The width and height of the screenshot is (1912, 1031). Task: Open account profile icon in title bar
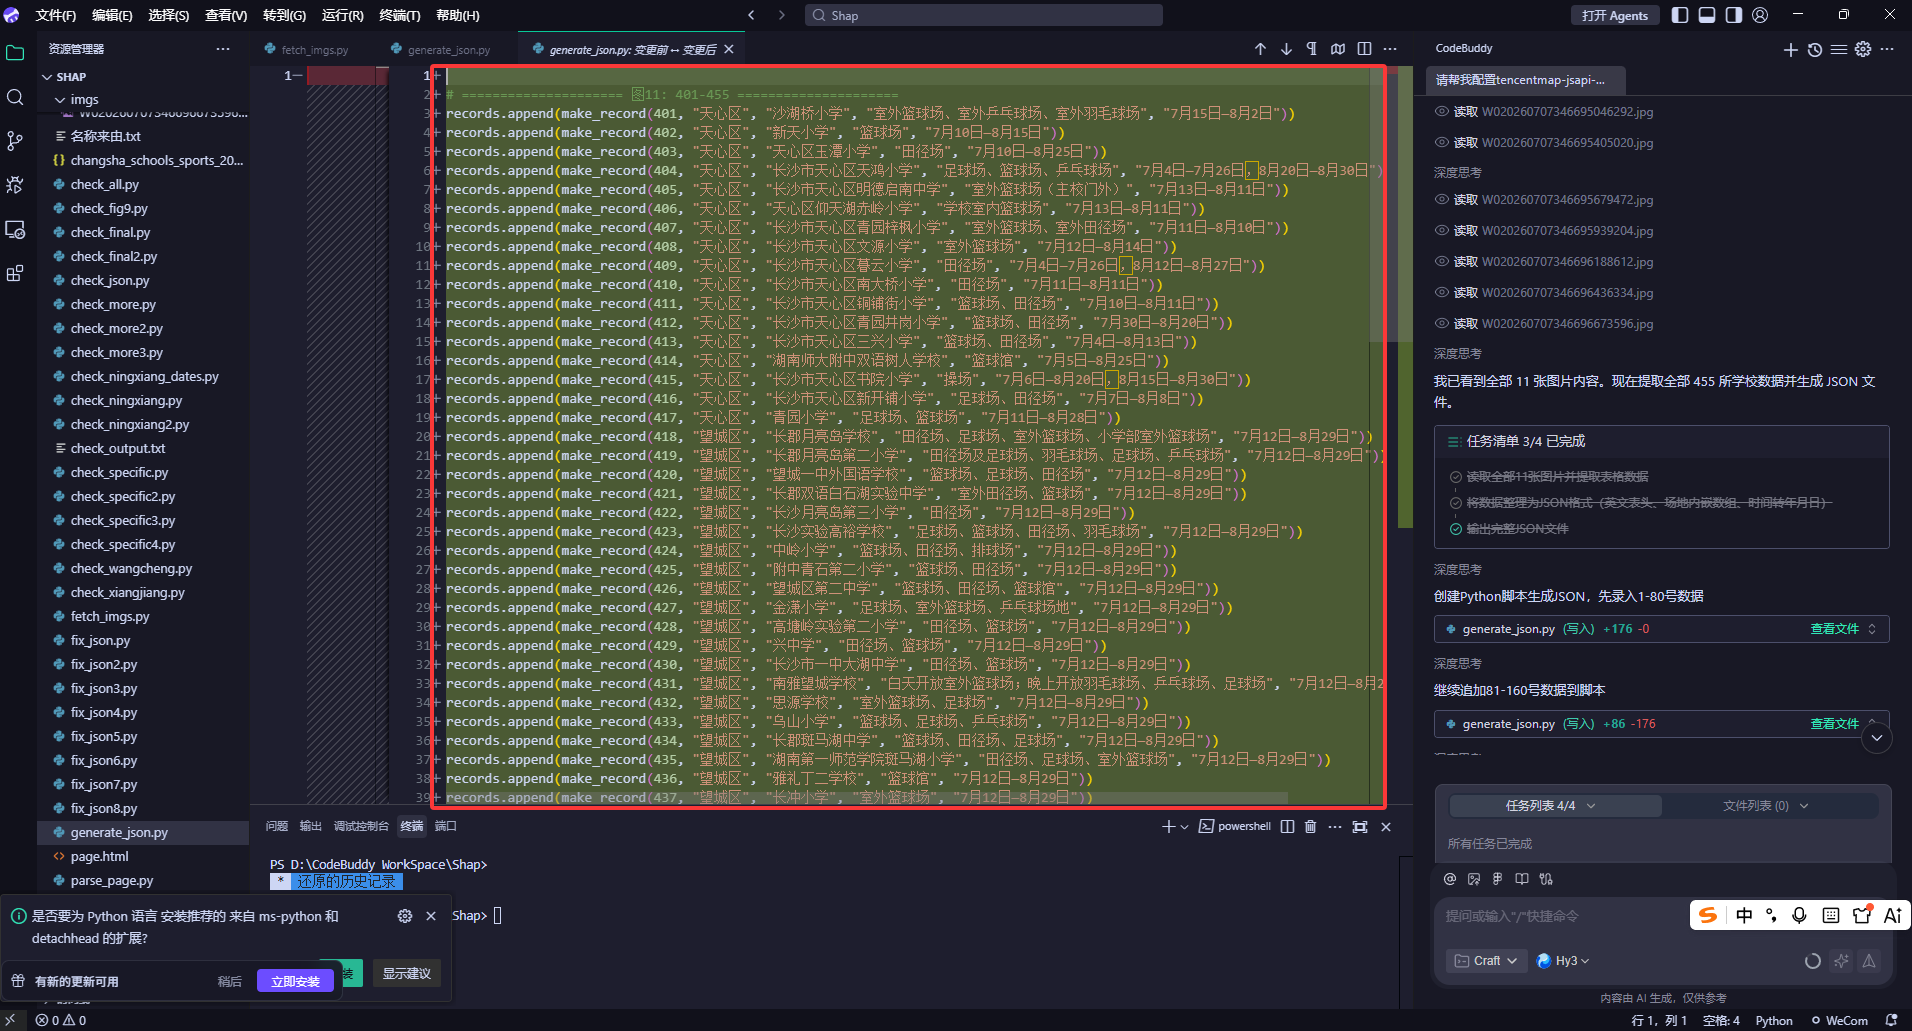1760,15
